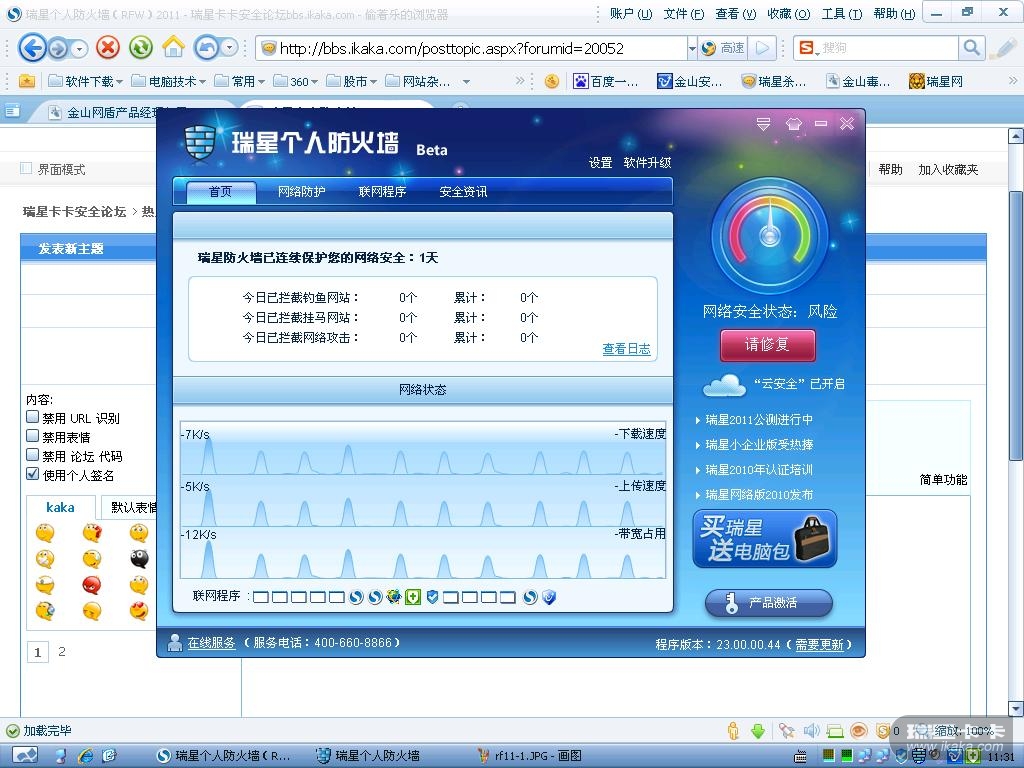
Task: Click the cloud icon beside 云安全已开启
Action: (x=724, y=385)
